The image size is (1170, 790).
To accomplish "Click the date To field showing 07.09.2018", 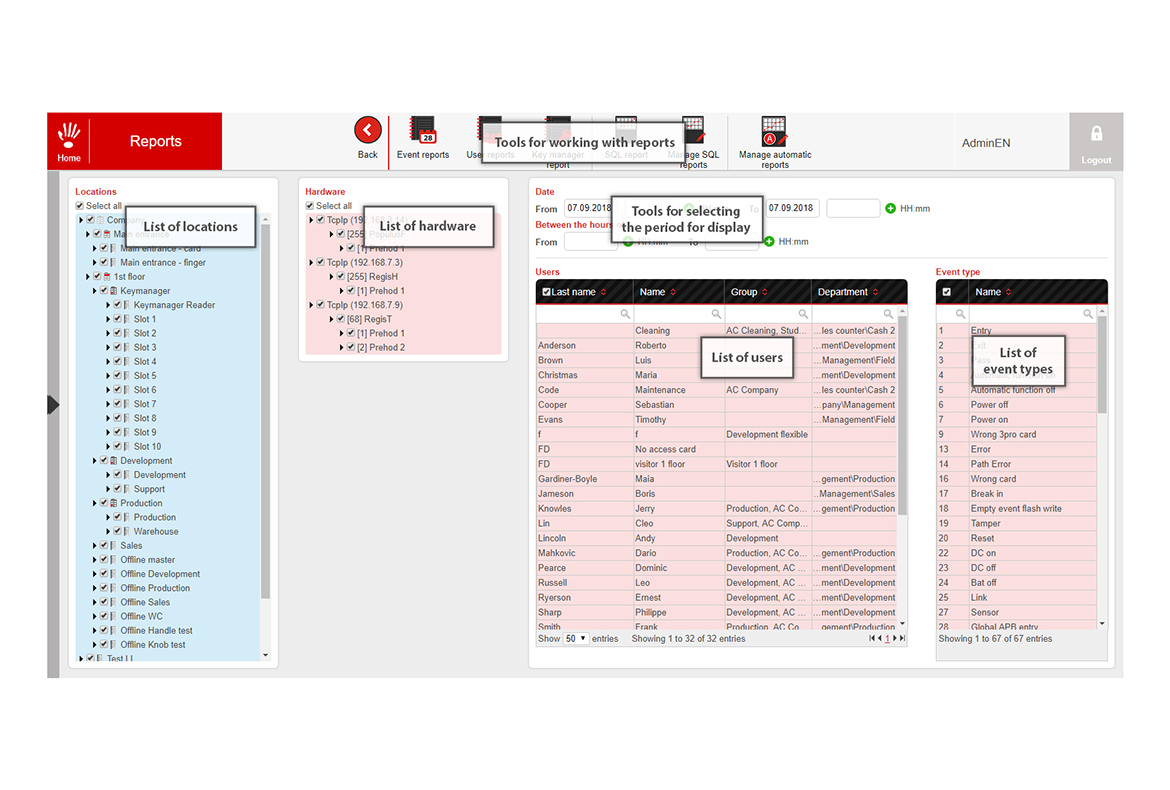I will [x=792, y=208].
